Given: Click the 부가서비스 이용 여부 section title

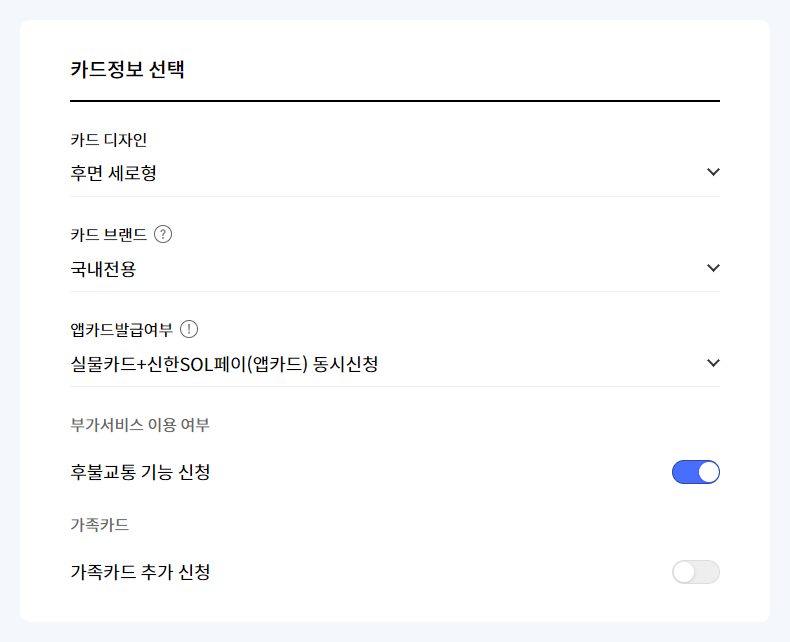Looking at the screenshot, I should click(140, 425).
